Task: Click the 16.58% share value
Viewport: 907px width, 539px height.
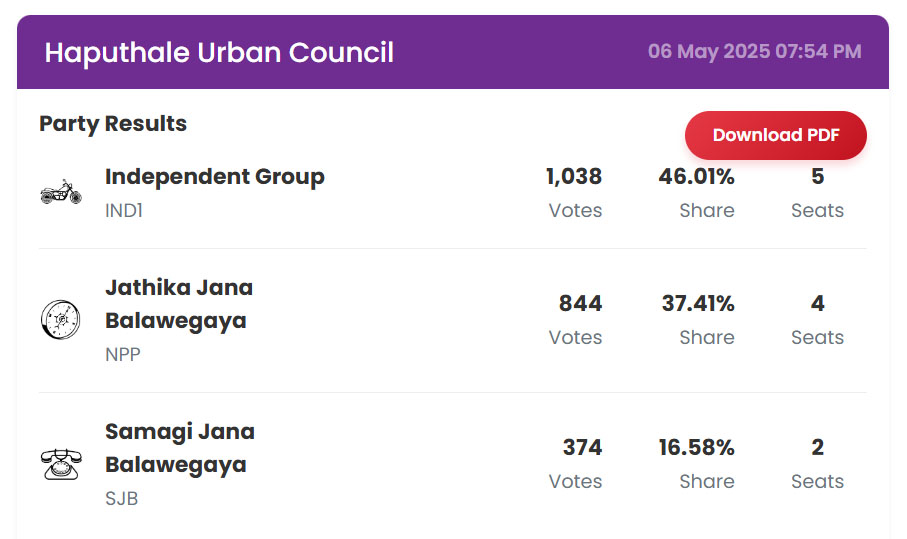Action: point(696,448)
